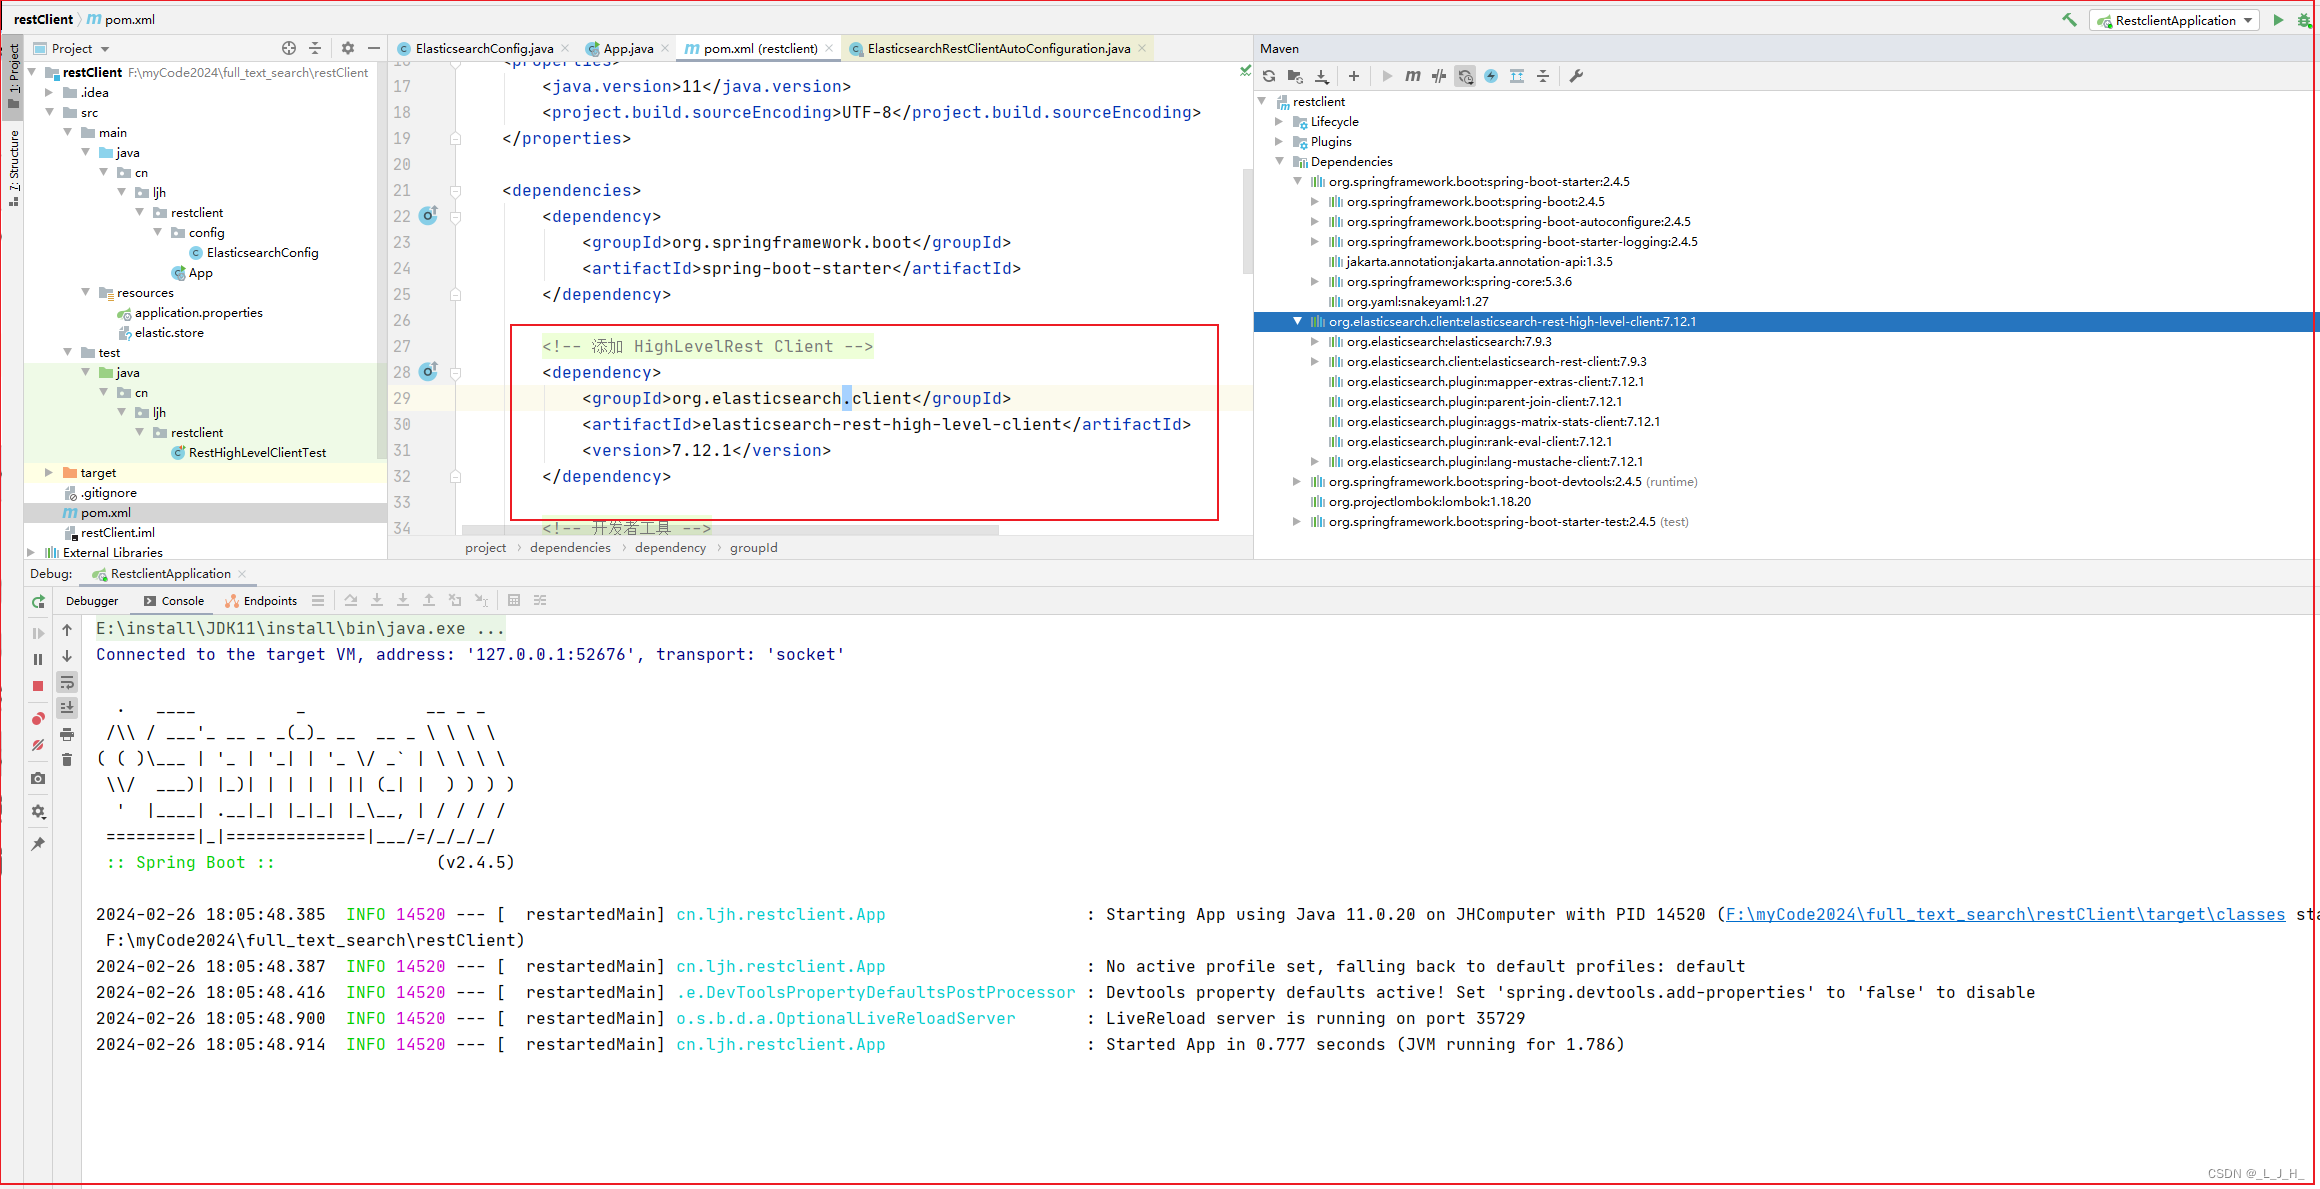
Task: Open Endpoints tab
Action: (x=261, y=601)
